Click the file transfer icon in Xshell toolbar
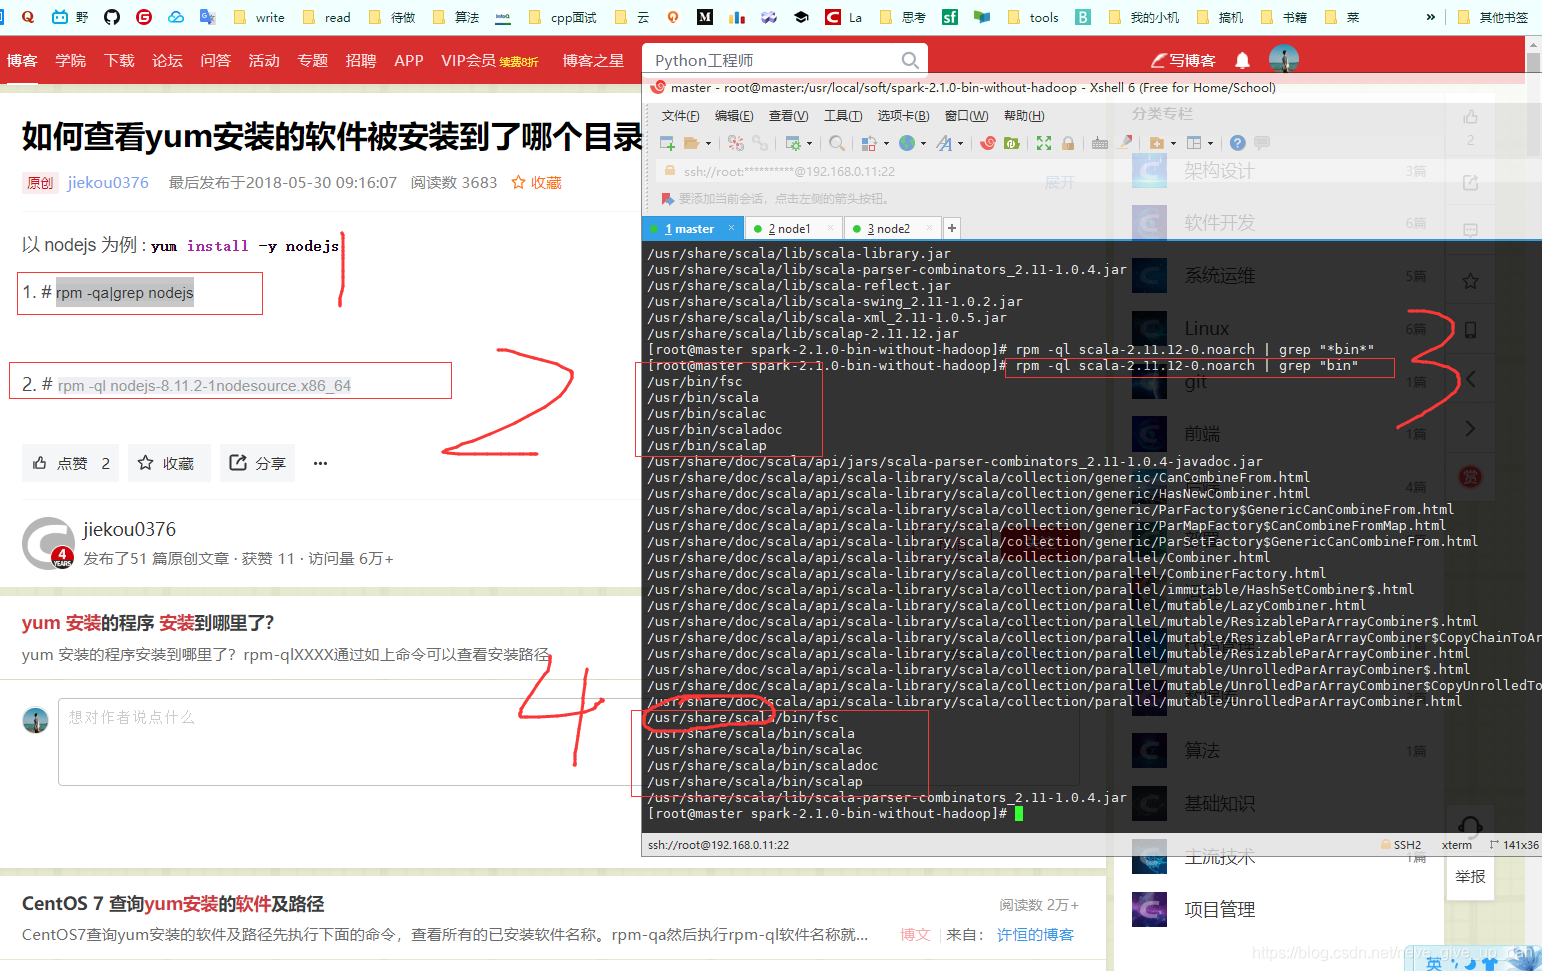1542x971 pixels. pyautogui.click(x=869, y=143)
